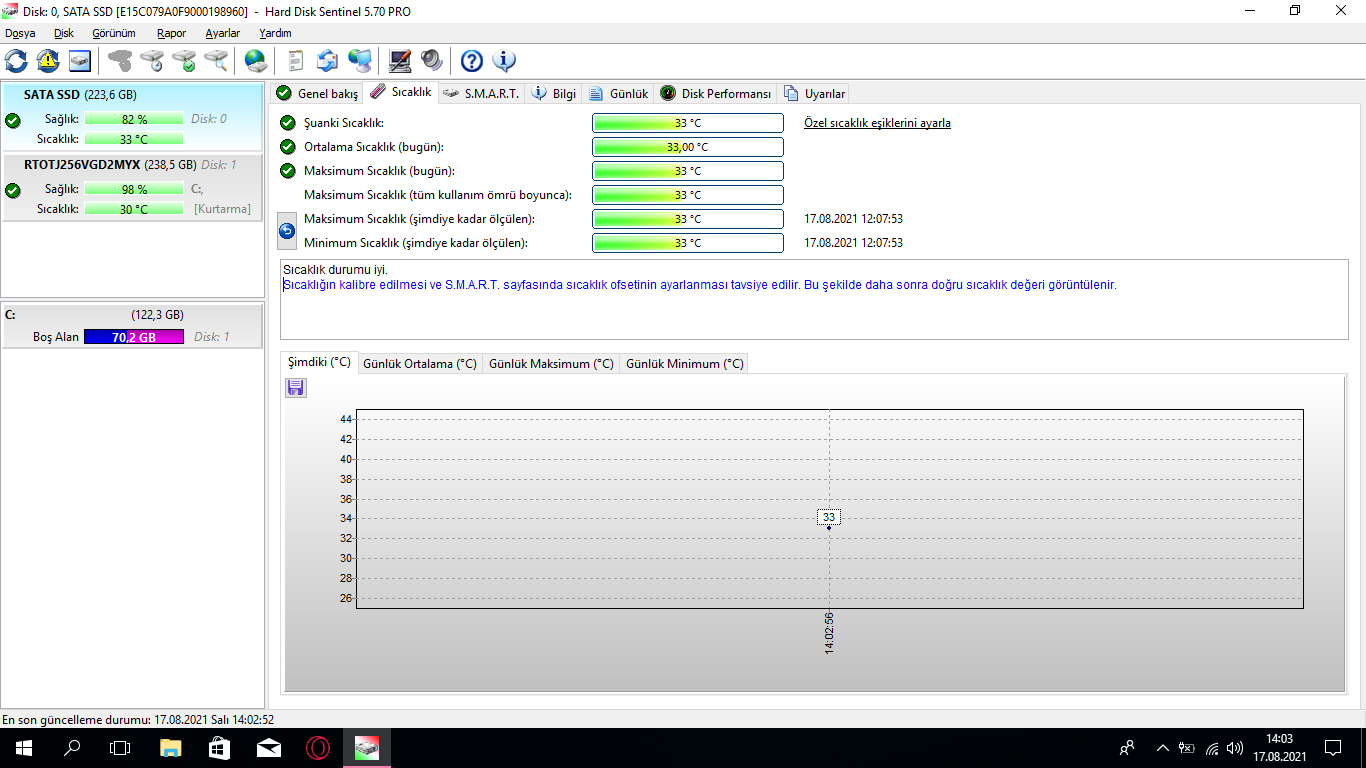Open the volume control in system tray
This screenshot has width=1366, height=768.
[x=1235, y=748]
